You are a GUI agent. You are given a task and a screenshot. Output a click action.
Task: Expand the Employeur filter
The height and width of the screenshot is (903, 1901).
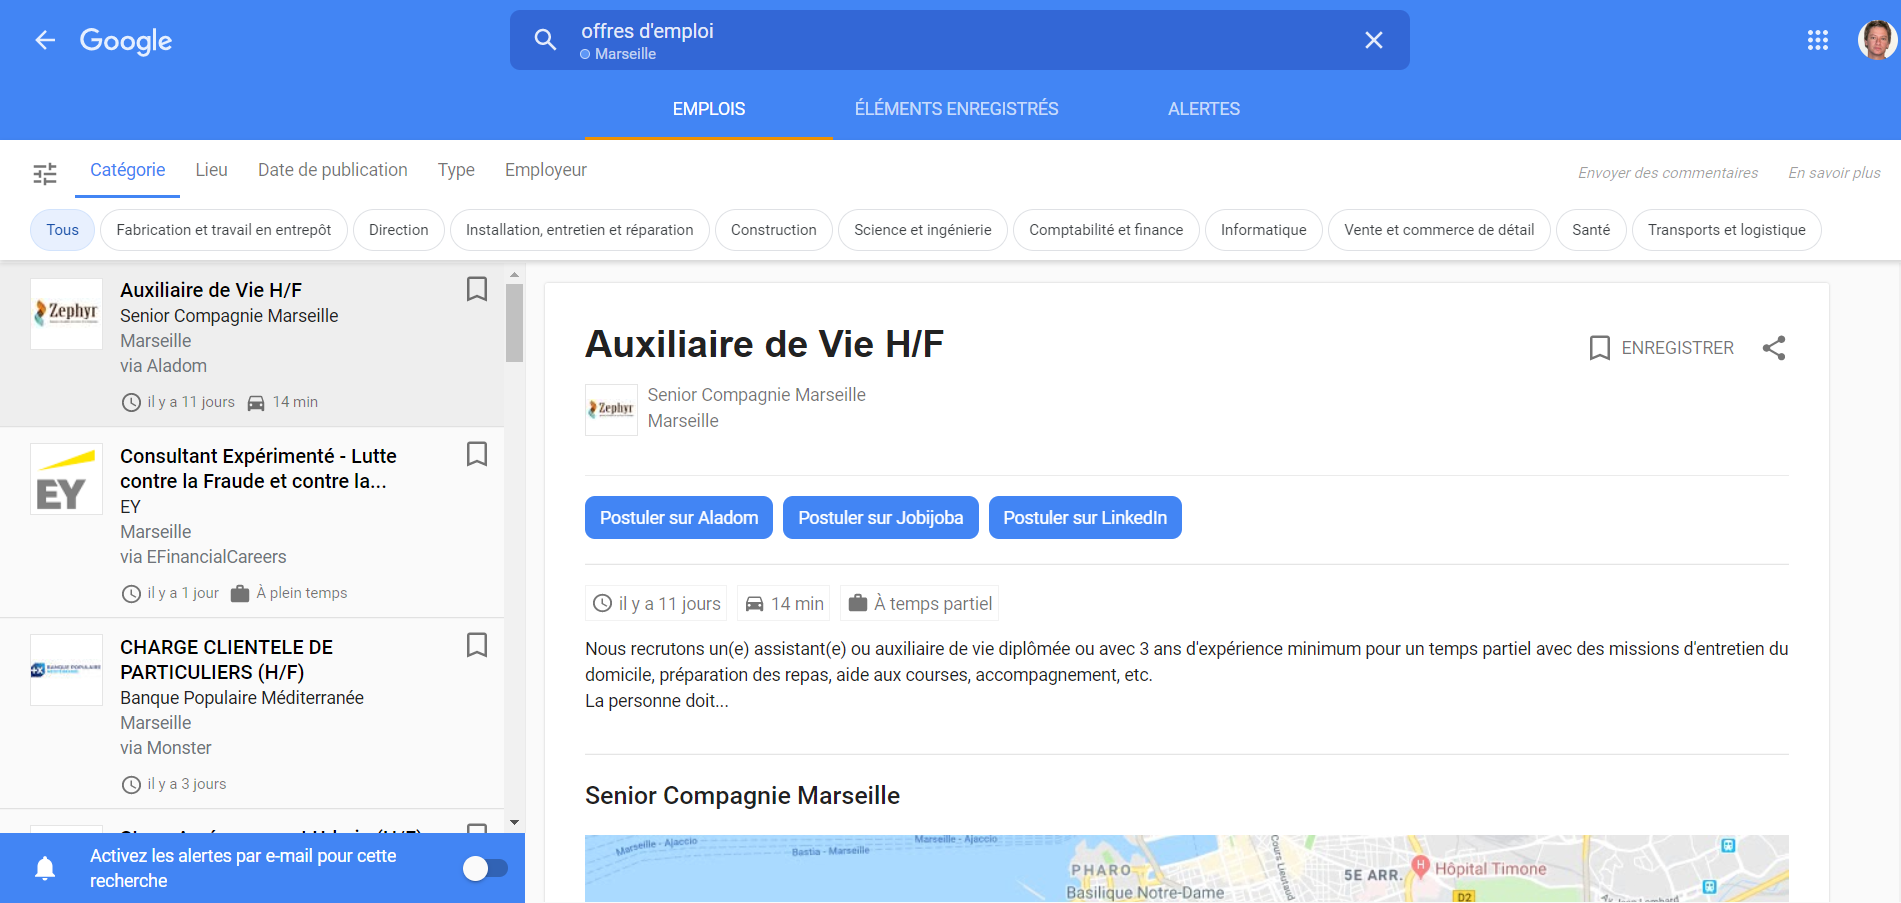[545, 170]
